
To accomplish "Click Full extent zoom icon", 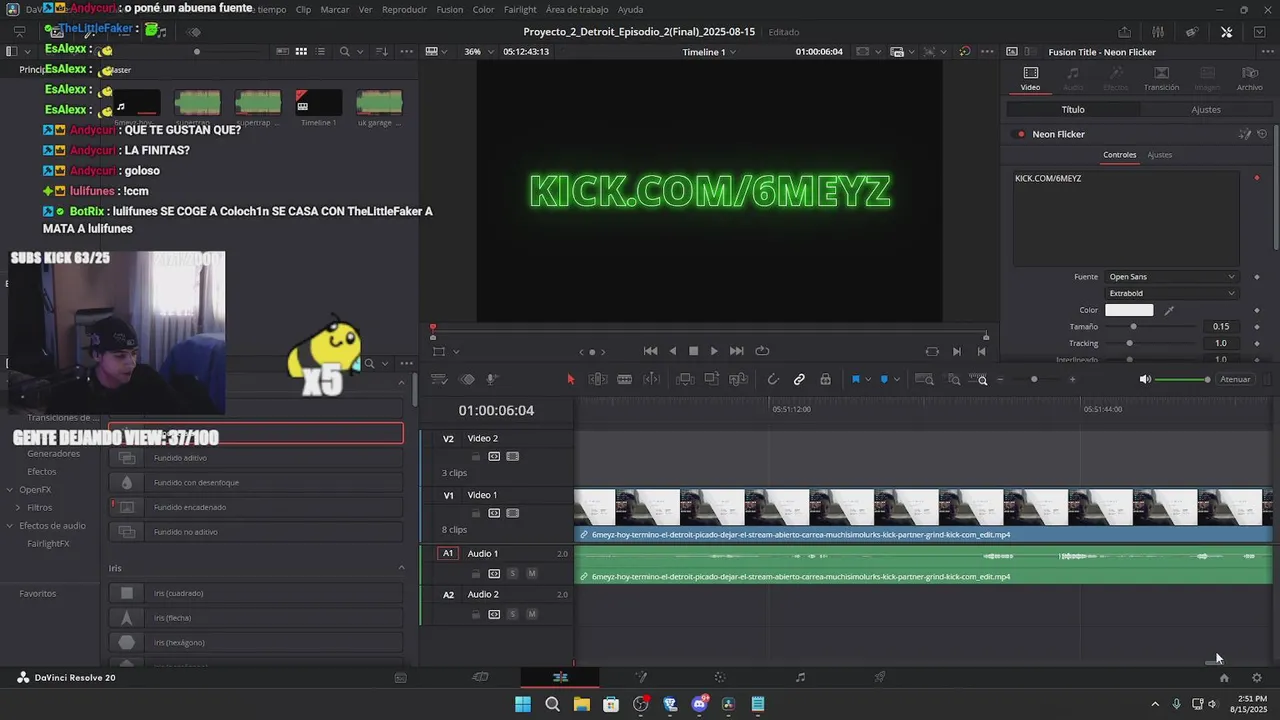I will click(x=925, y=379).
